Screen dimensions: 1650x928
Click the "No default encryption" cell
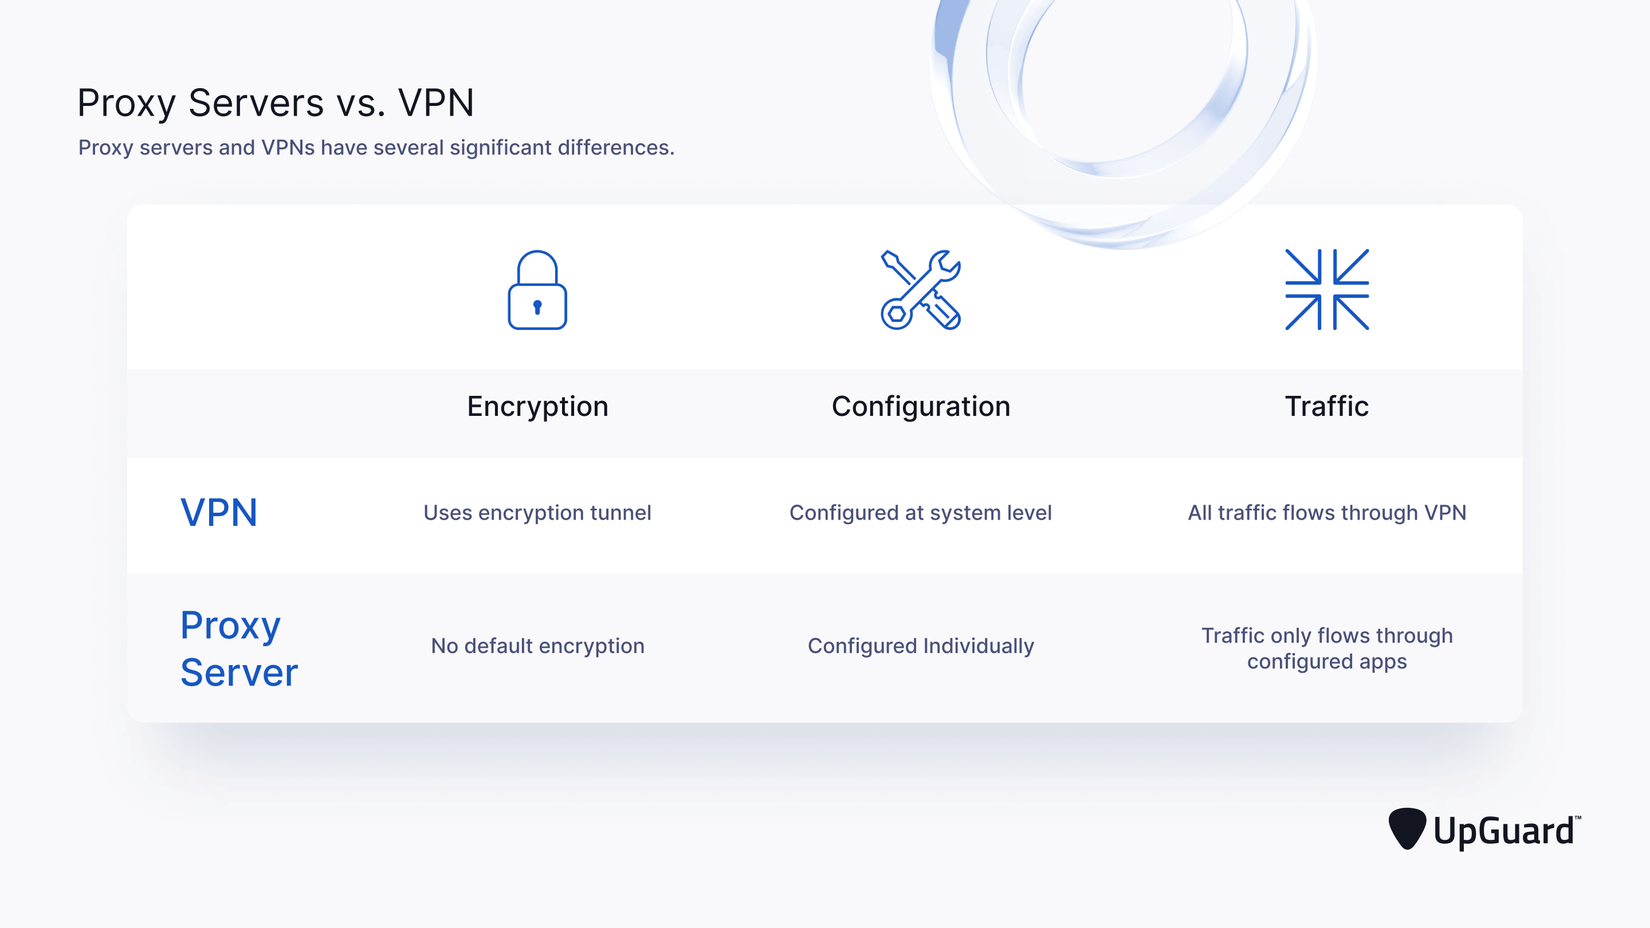pyautogui.click(x=537, y=646)
